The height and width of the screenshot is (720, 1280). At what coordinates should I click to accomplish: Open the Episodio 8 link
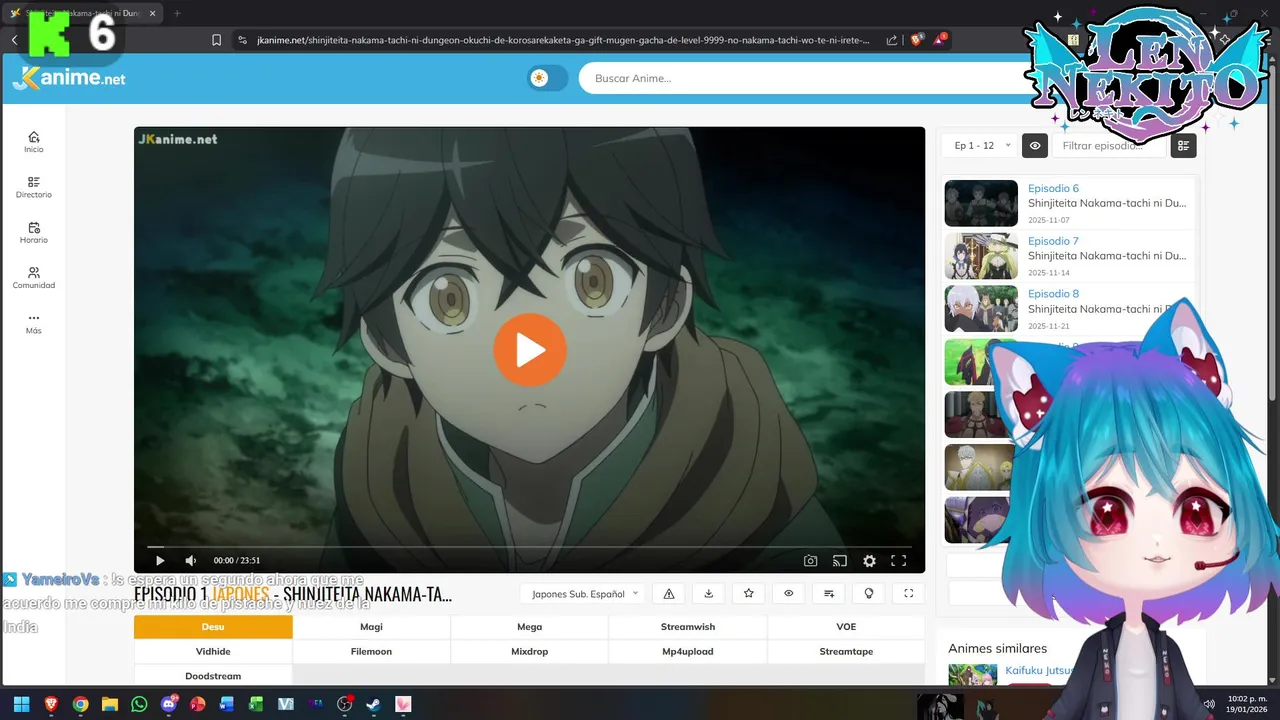[1053, 294]
